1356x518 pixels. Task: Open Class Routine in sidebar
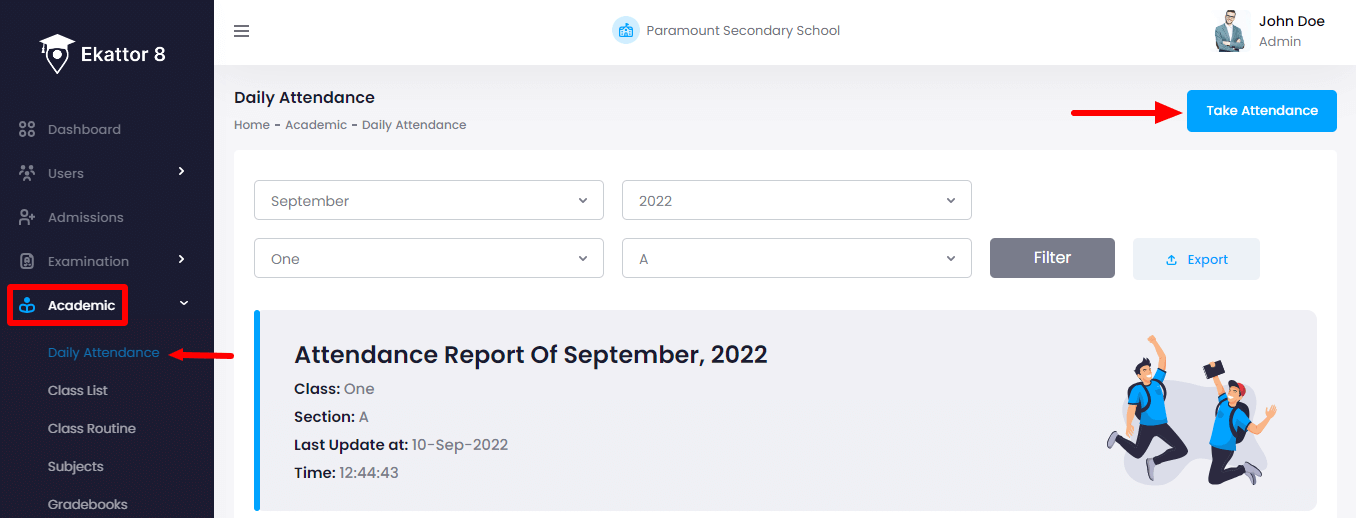click(92, 428)
